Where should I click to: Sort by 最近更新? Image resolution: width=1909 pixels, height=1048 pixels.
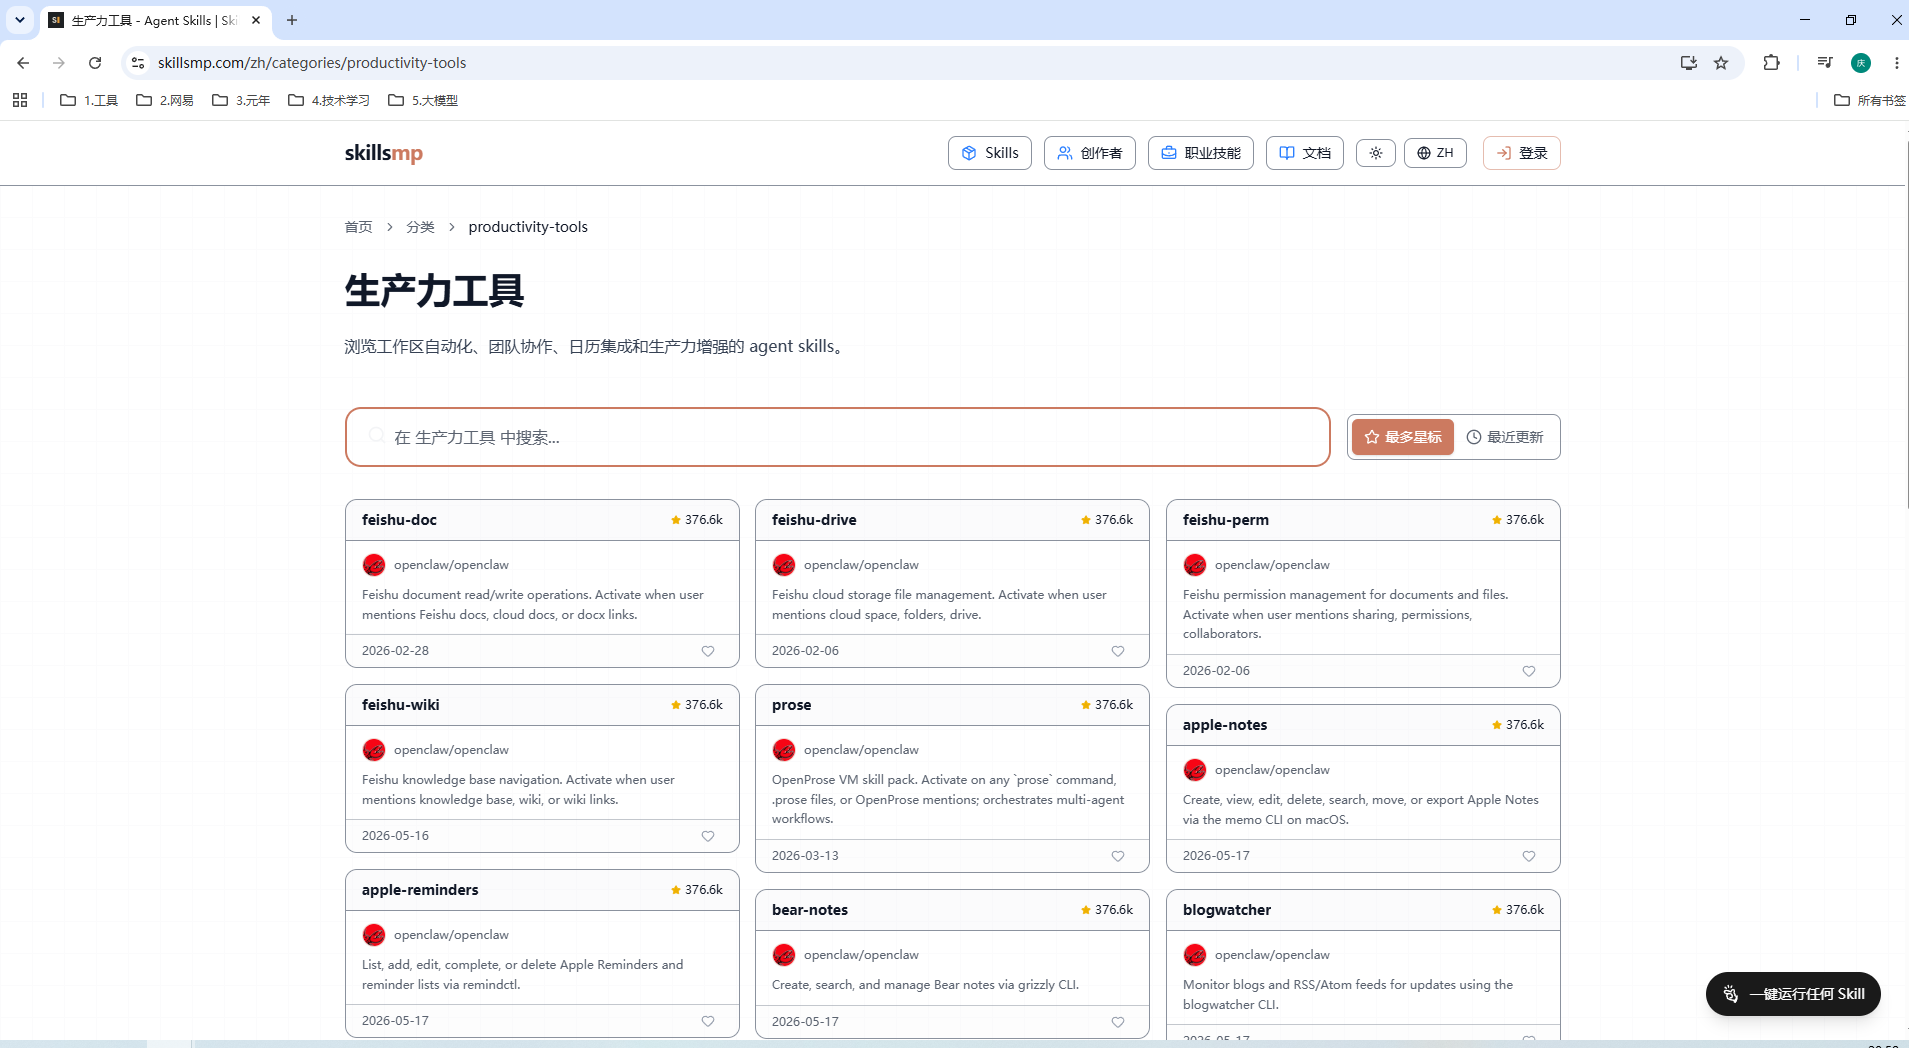[1505, 437]
